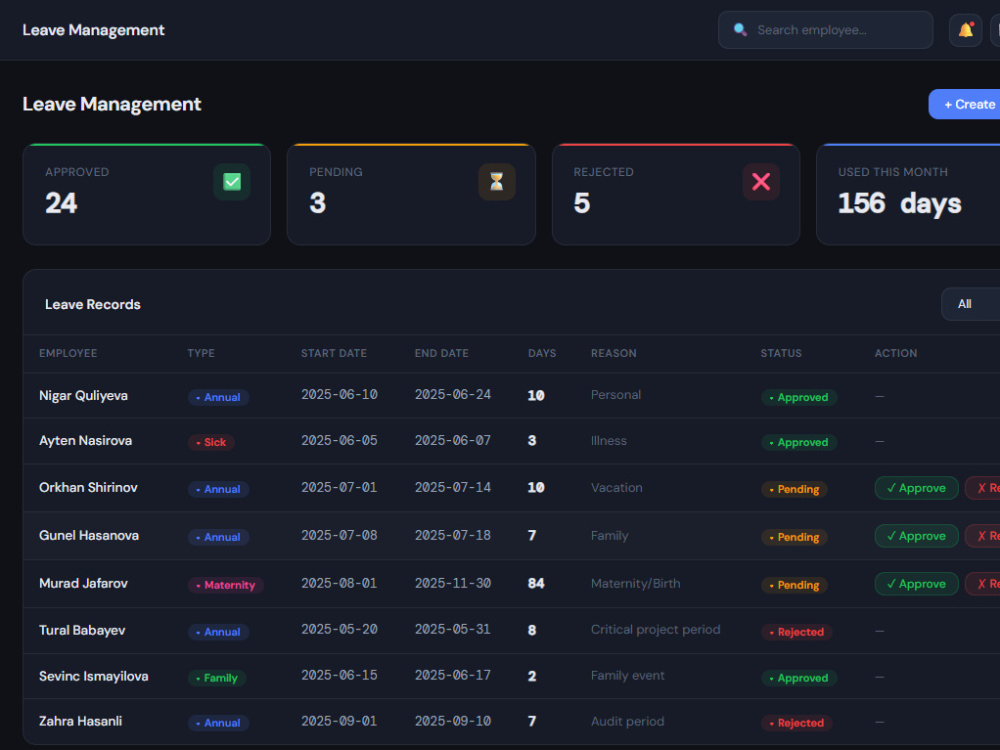Click Pending status for Orkhan Shirinov
The image size is (1000, 750).
click(x=795, y=489)
